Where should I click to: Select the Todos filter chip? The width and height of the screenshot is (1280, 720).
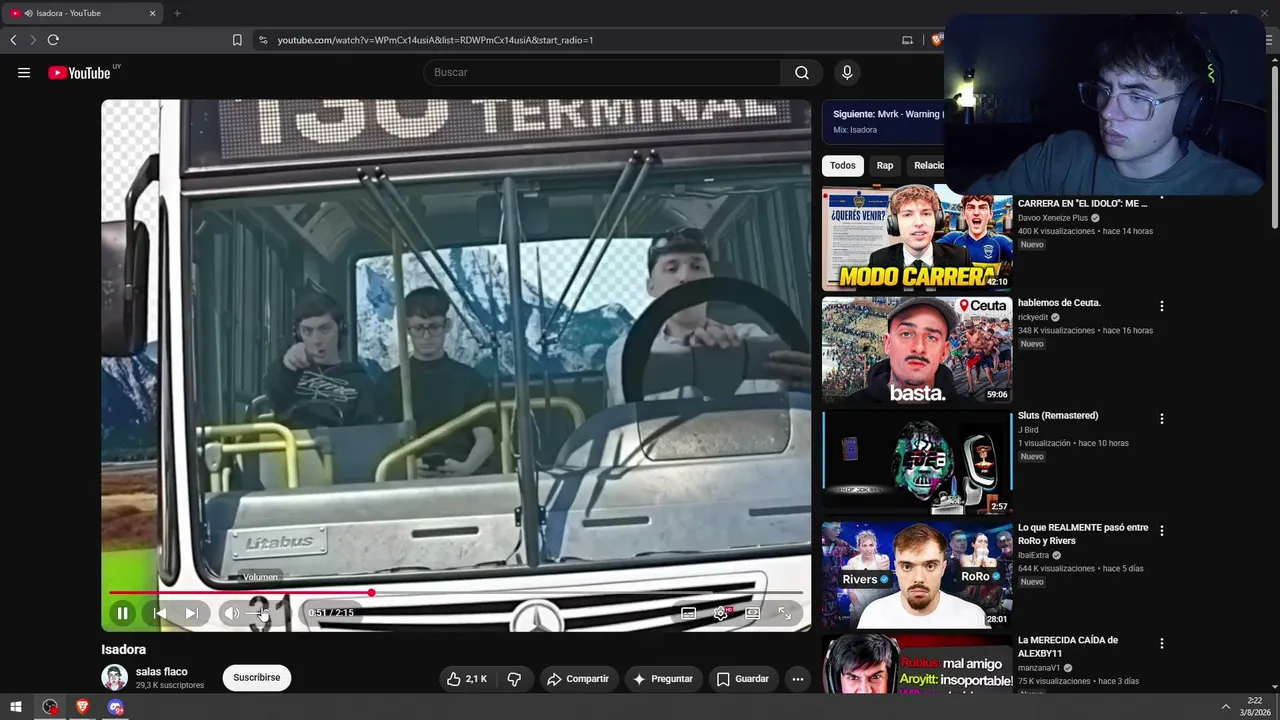[x=843, y=165]
